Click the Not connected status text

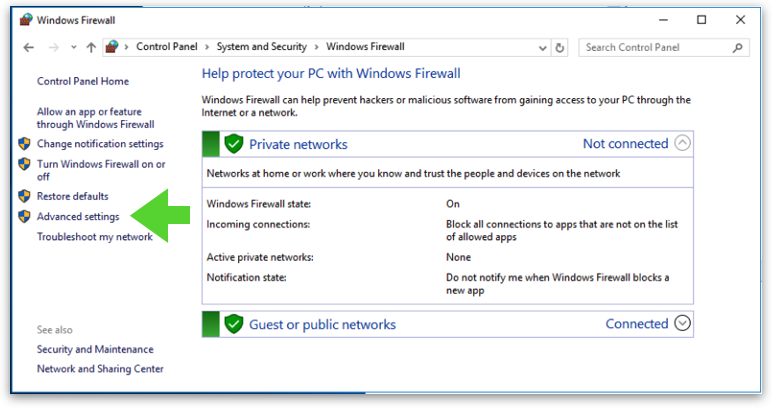[x=625, y=144]
